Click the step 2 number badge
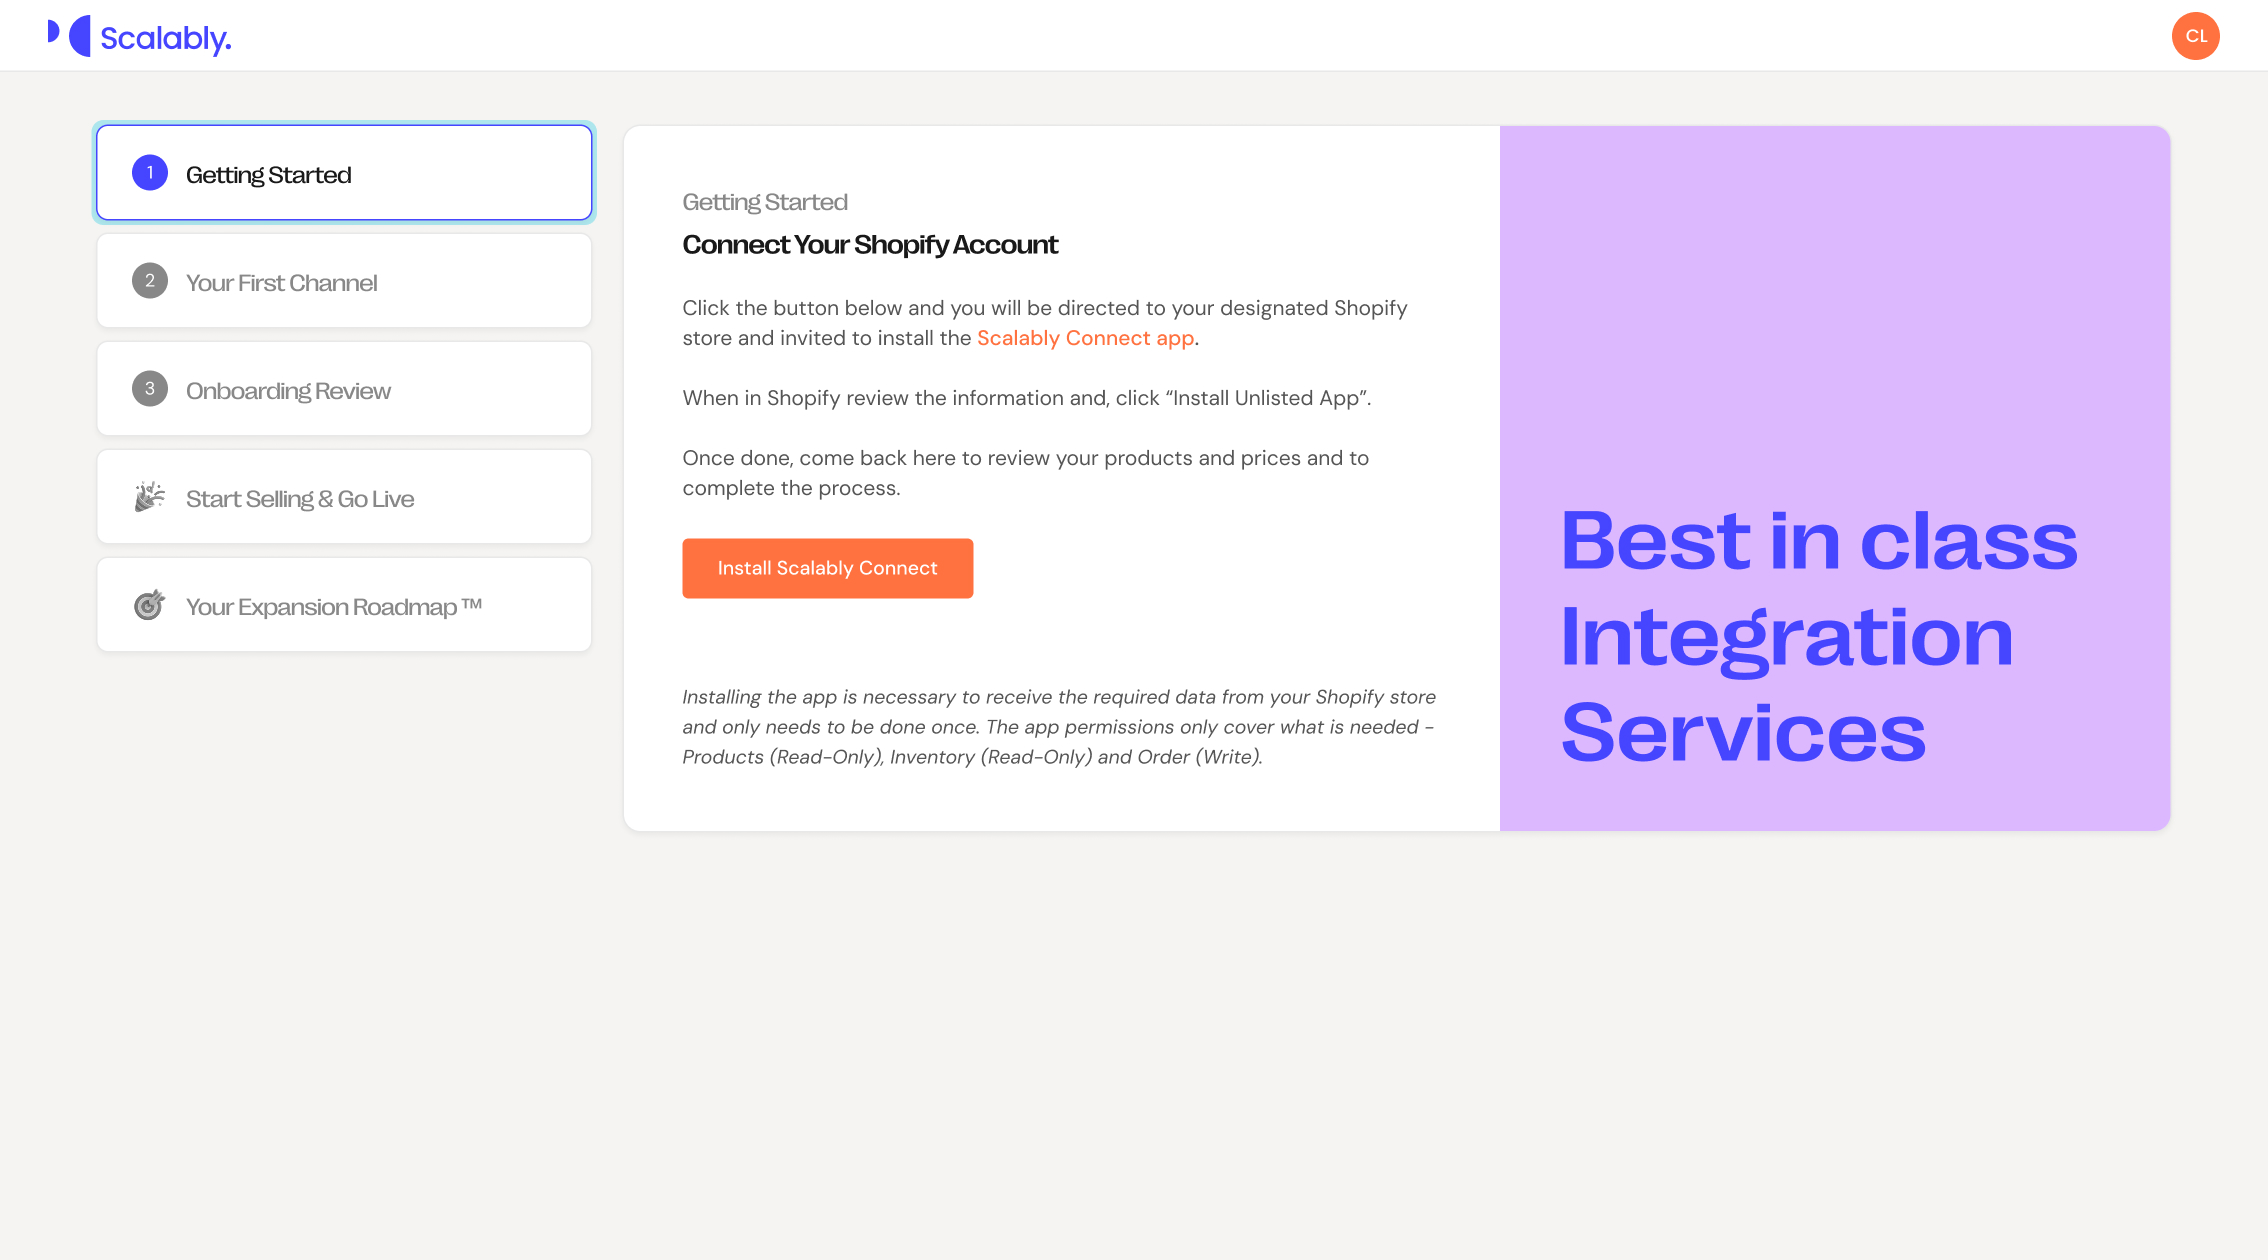Image resolution: width=2268 pixels, height=1260 pixels. tap(150, 281)
